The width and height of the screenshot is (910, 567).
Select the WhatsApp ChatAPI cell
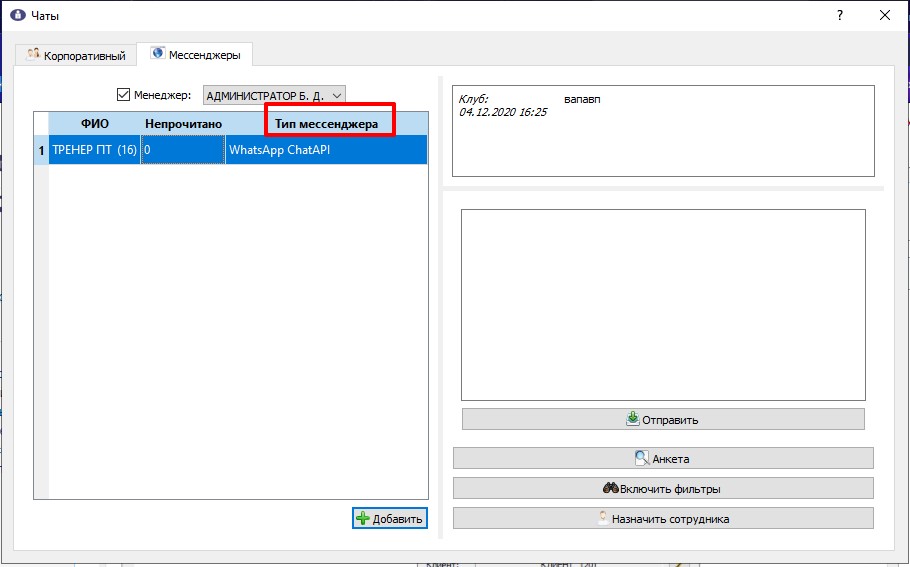coord(326,150)
